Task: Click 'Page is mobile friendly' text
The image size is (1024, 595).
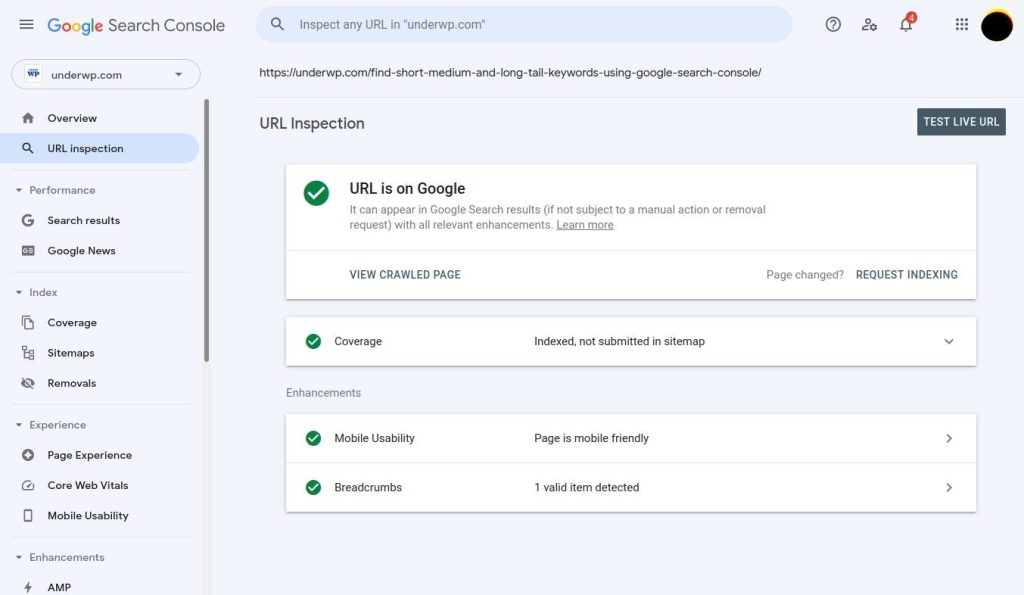Action: (x=591, y=438)
